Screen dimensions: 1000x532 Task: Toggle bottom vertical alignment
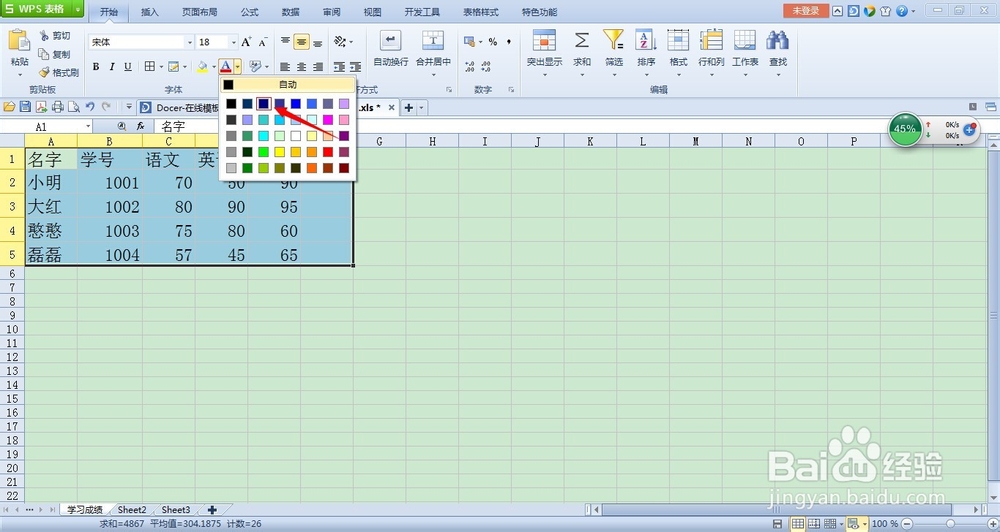point(317,42)
